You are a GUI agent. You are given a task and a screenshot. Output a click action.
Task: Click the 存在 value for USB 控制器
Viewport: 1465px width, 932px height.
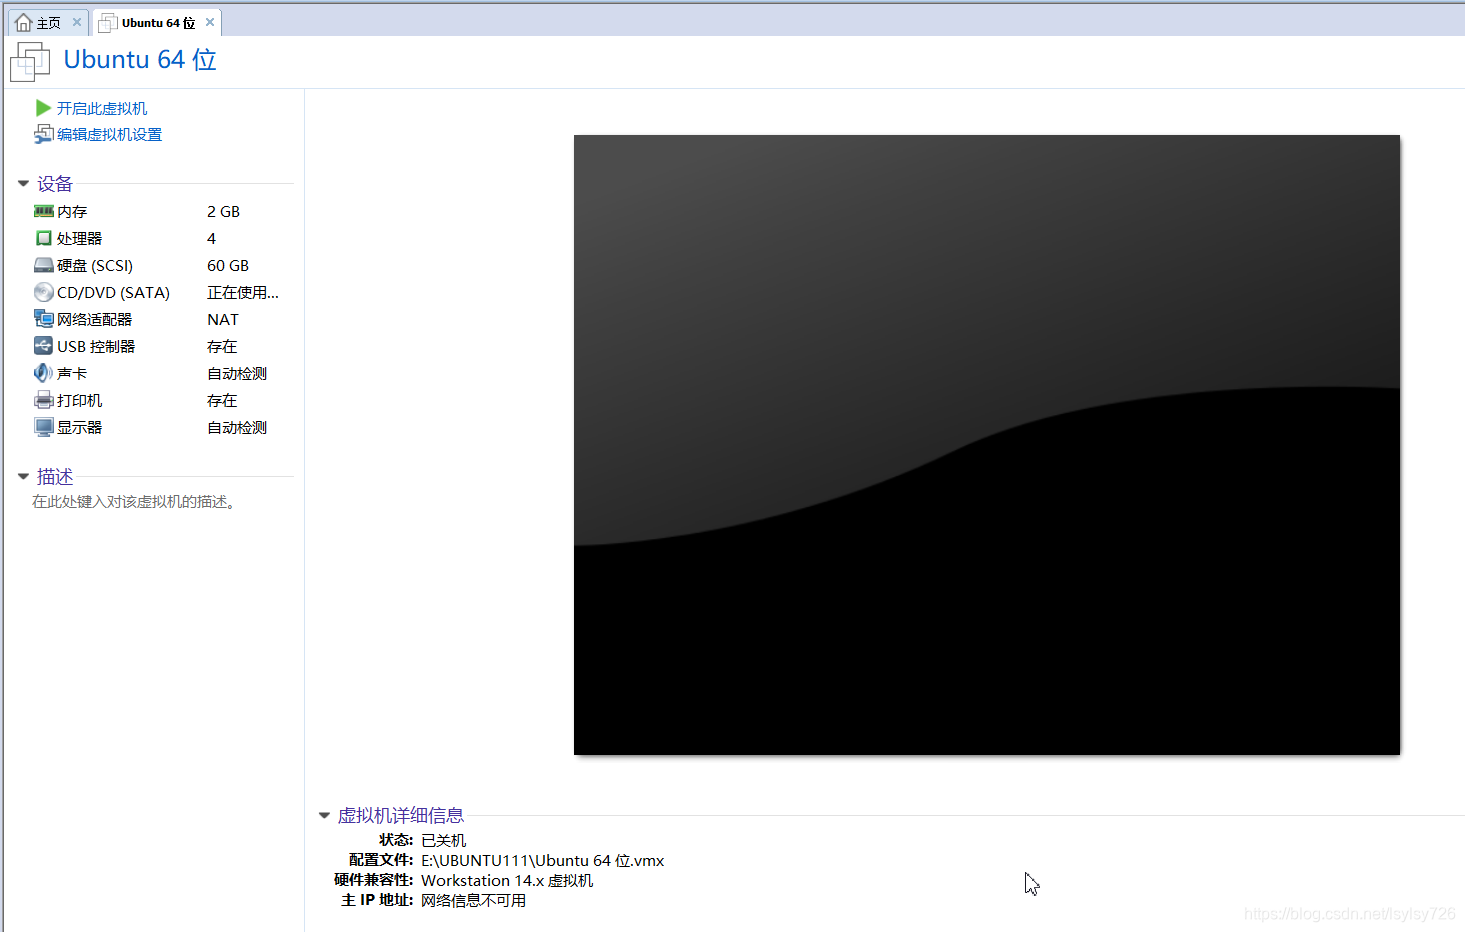(x=222, y=346)
